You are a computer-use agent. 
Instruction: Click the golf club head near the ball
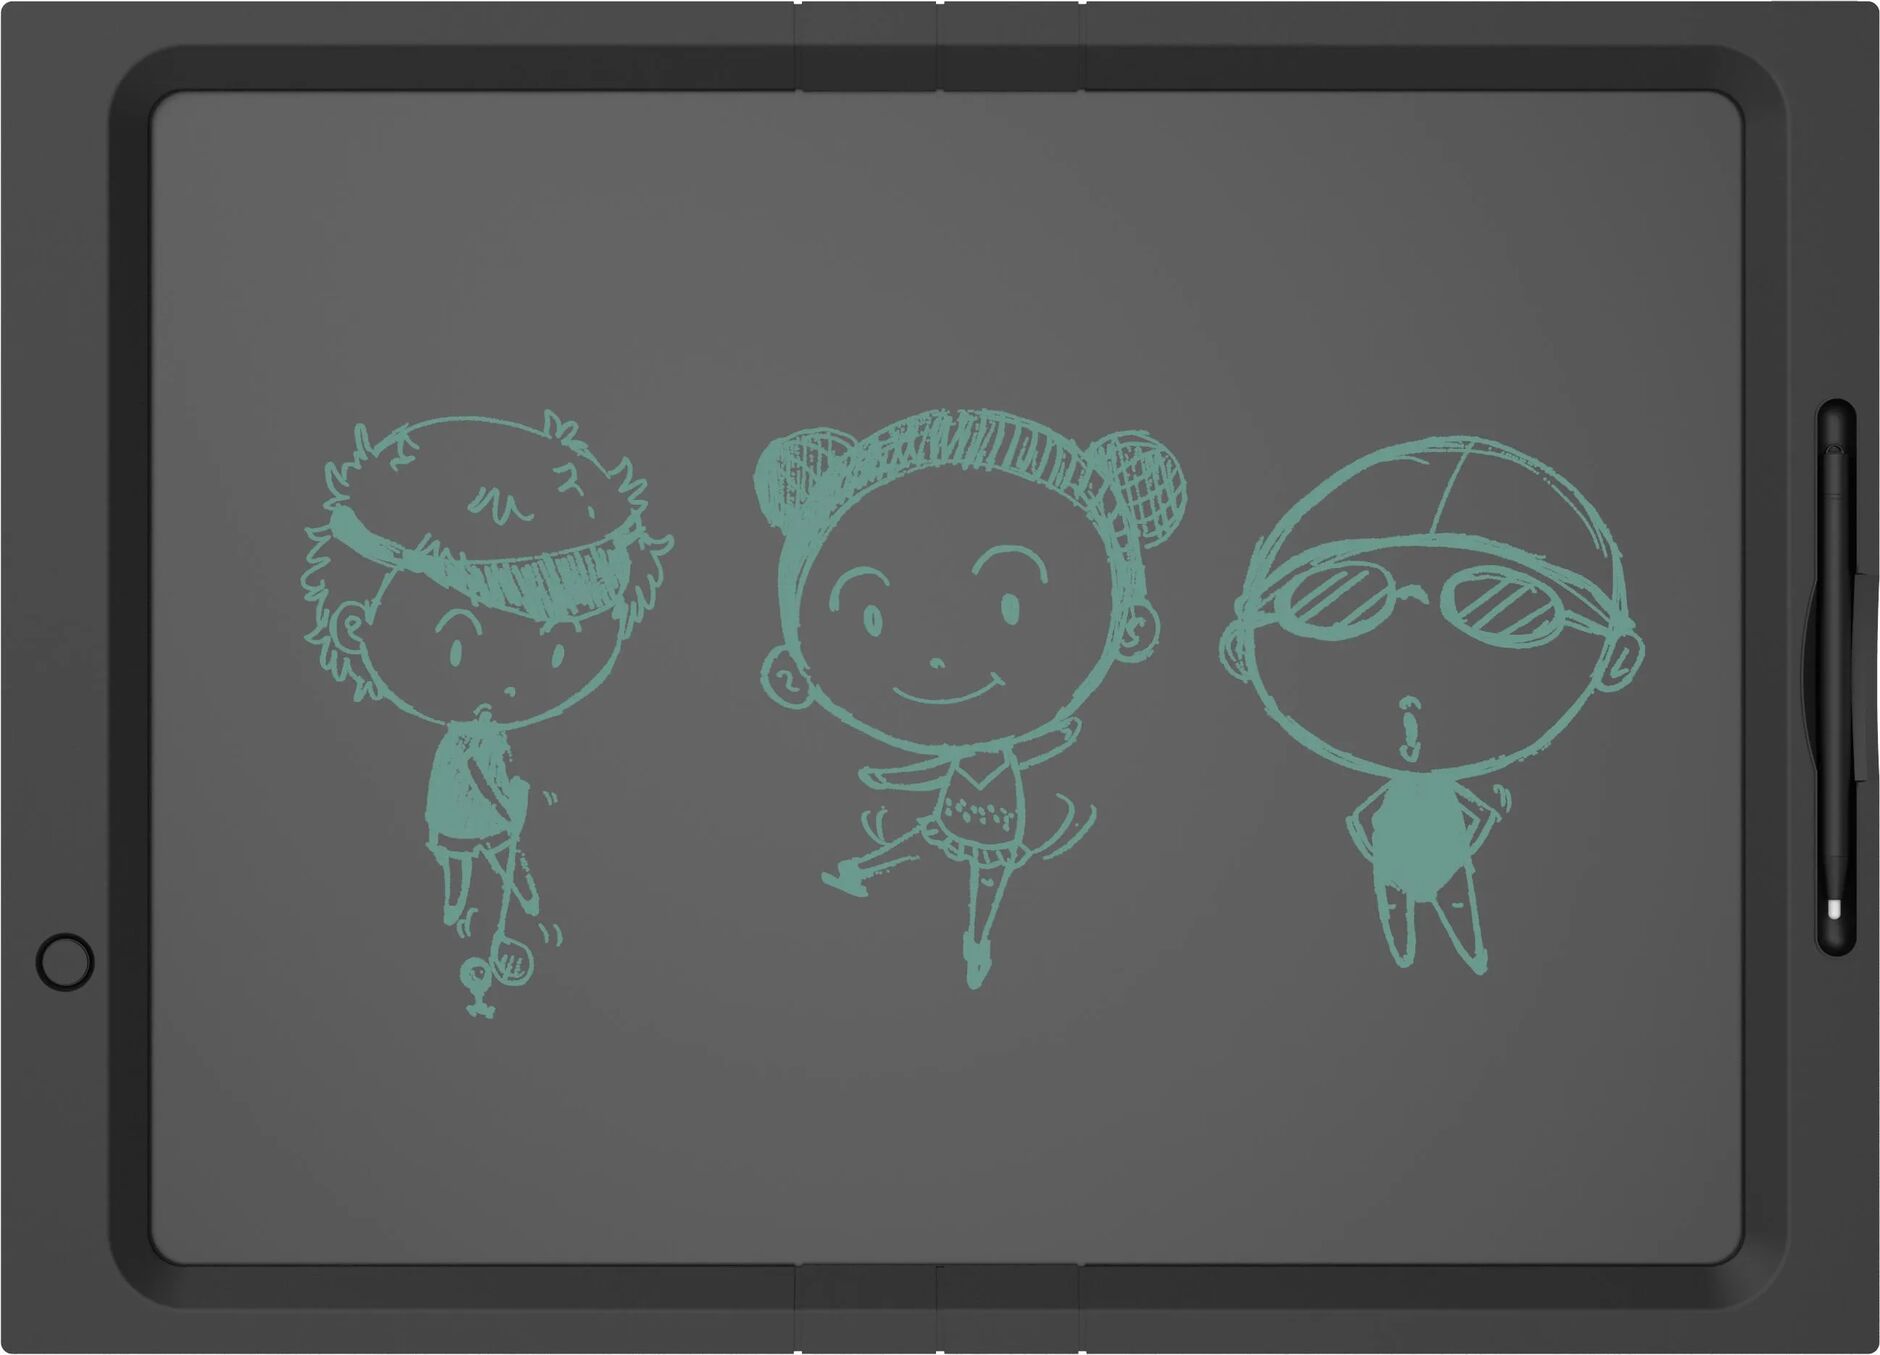(x=512, y=963)
